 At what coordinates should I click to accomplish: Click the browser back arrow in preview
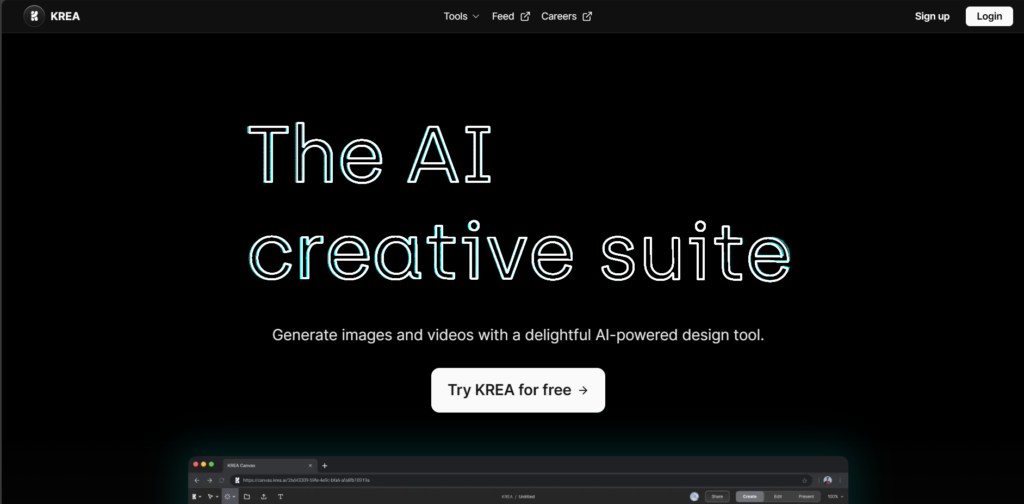[x=197, y=480]
